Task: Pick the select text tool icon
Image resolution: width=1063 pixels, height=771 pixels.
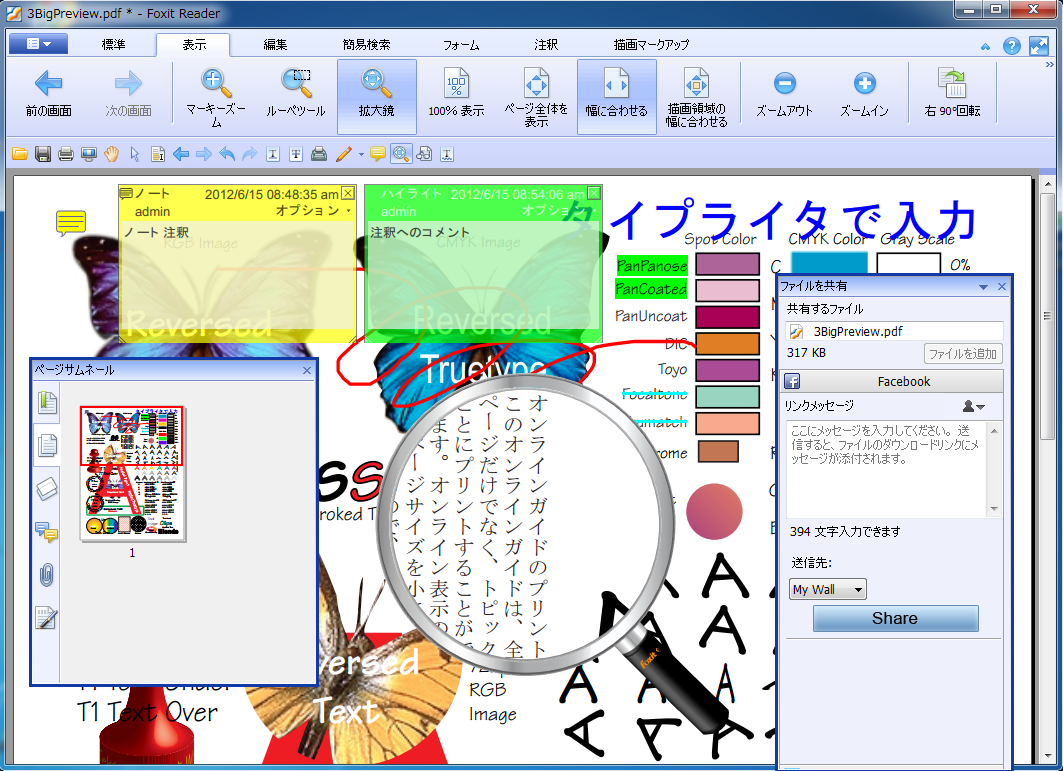Action: [x=158, y=155]
